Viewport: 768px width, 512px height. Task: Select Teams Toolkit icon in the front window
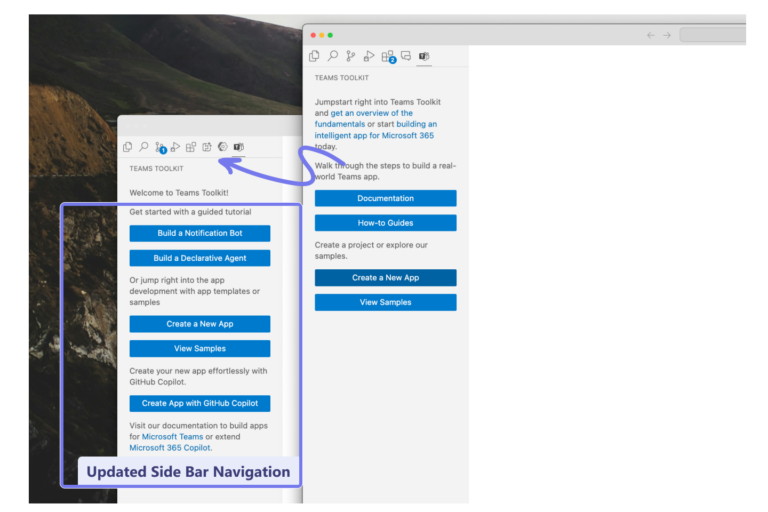coord(424,56)
